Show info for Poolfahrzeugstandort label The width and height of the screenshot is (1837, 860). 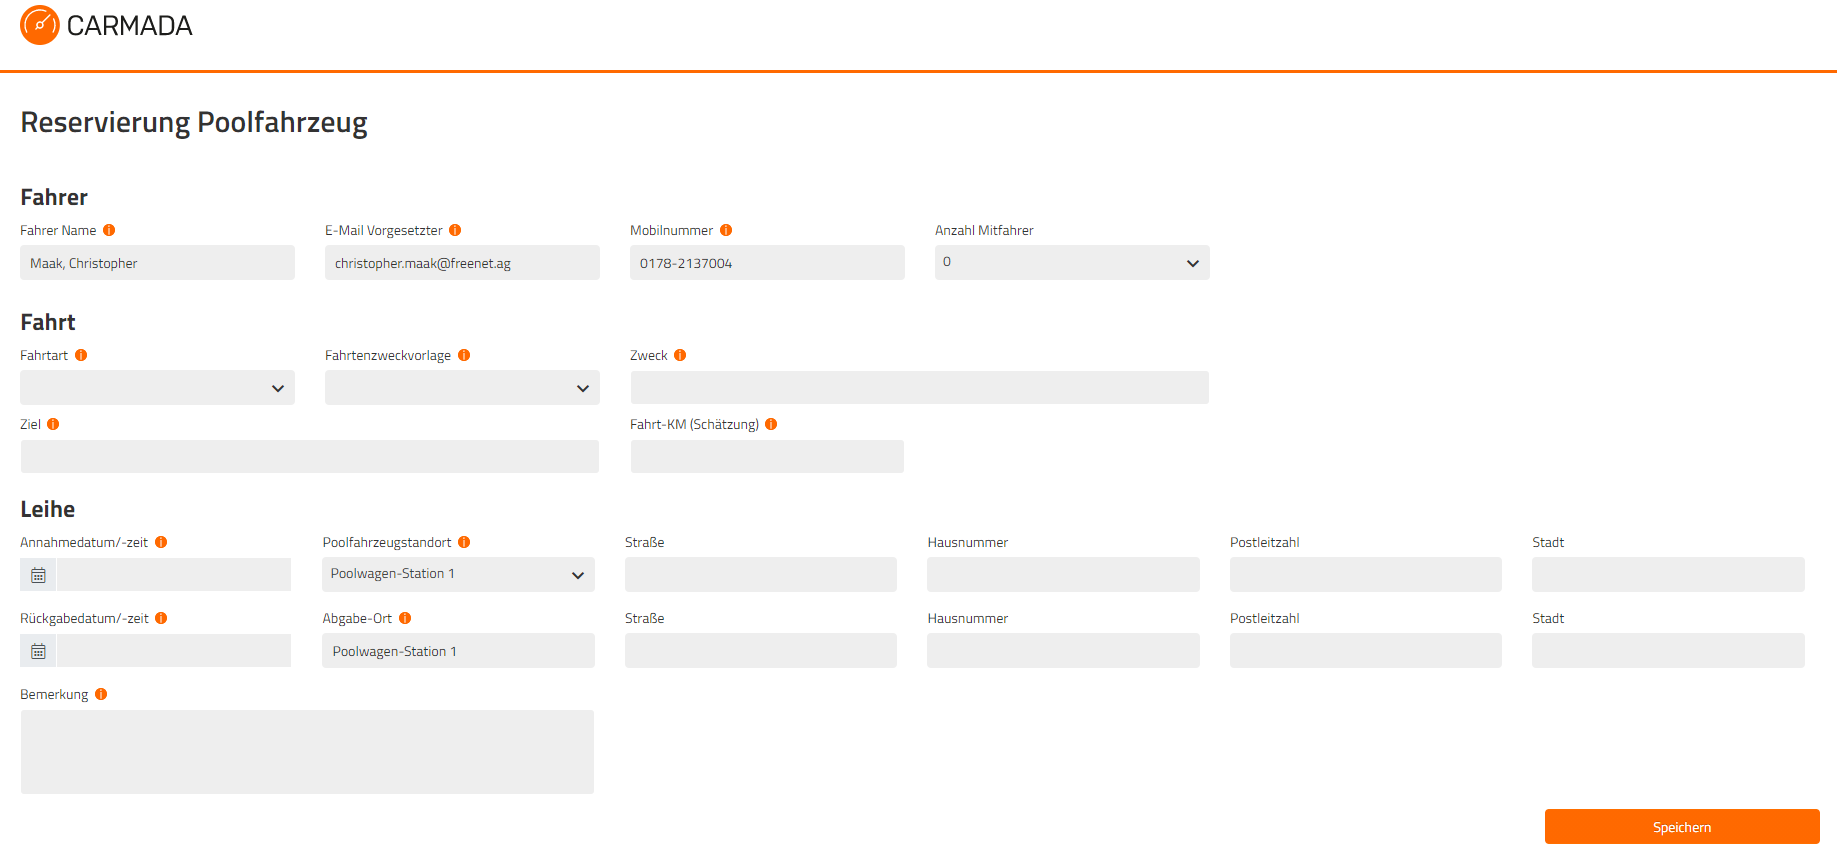[464, 542]
